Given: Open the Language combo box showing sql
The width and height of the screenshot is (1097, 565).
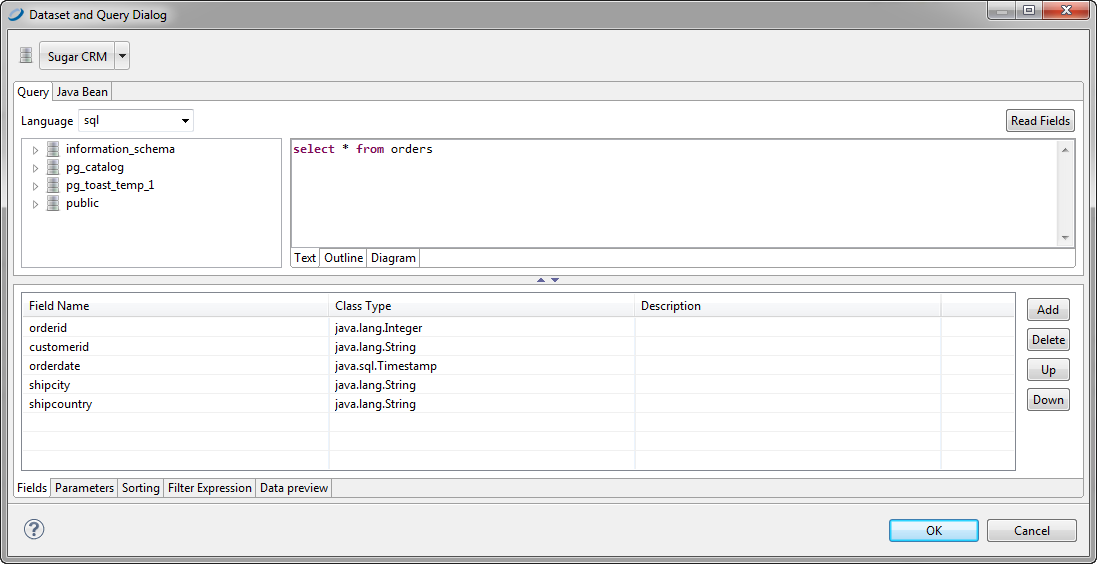Looking at the screenshot, I should (136, 120).
